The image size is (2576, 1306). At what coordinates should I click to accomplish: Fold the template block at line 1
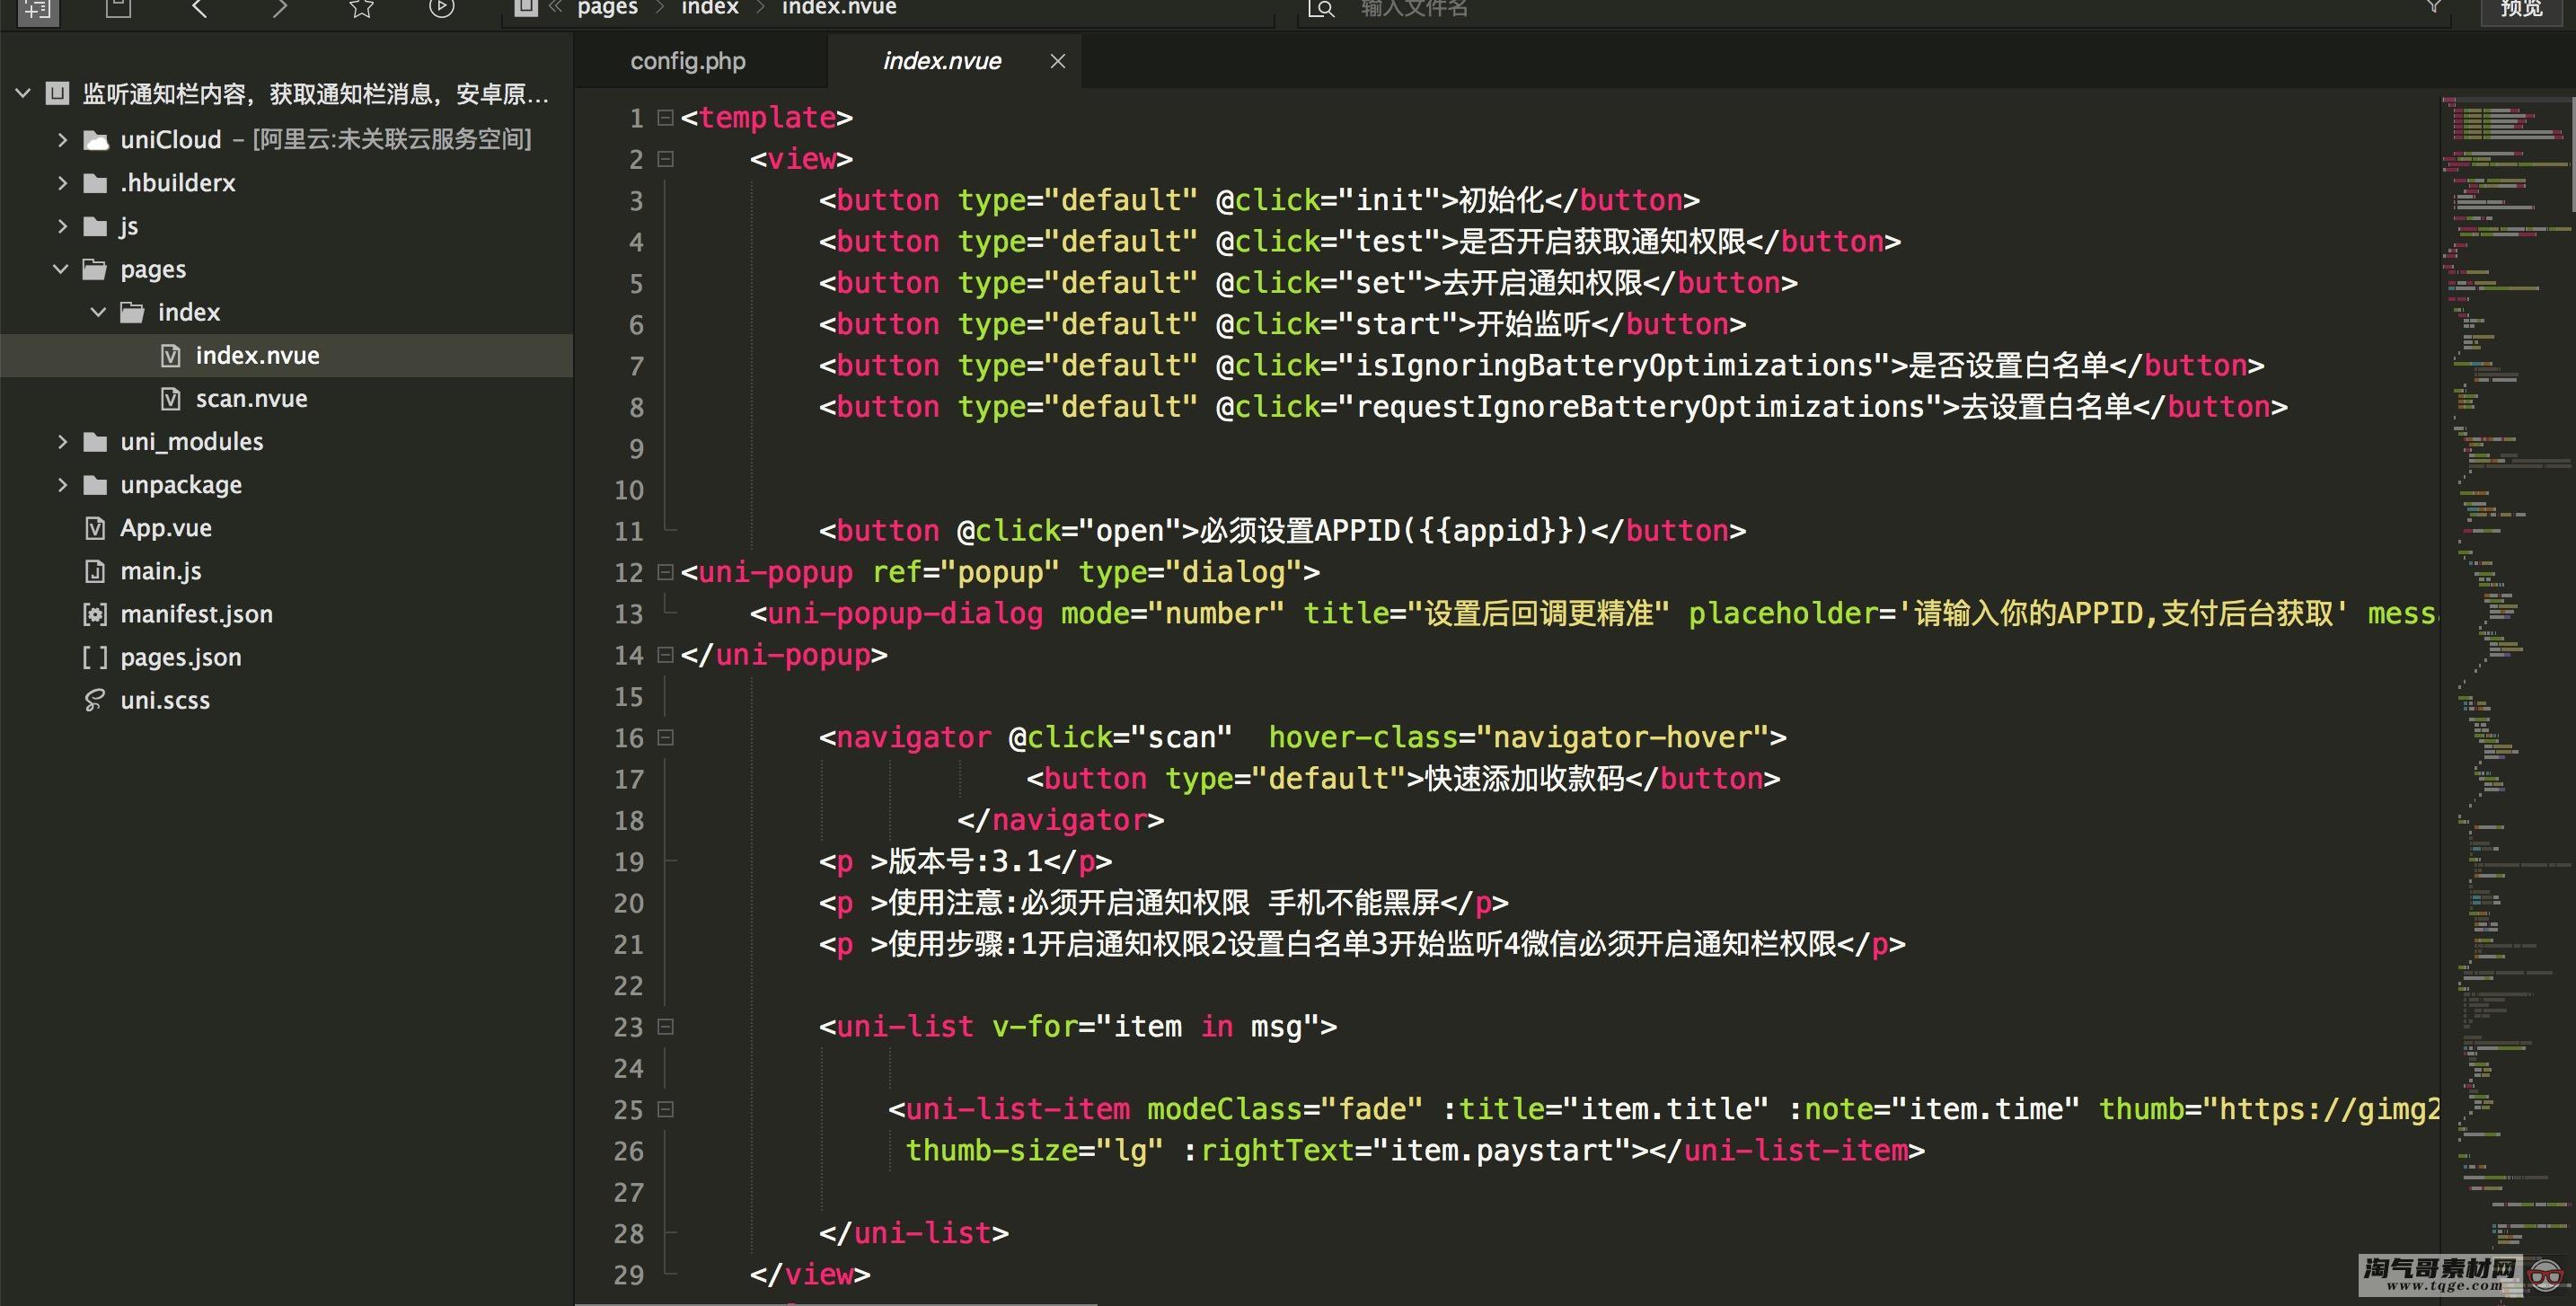pyautogui.click(x=666, y=118)
